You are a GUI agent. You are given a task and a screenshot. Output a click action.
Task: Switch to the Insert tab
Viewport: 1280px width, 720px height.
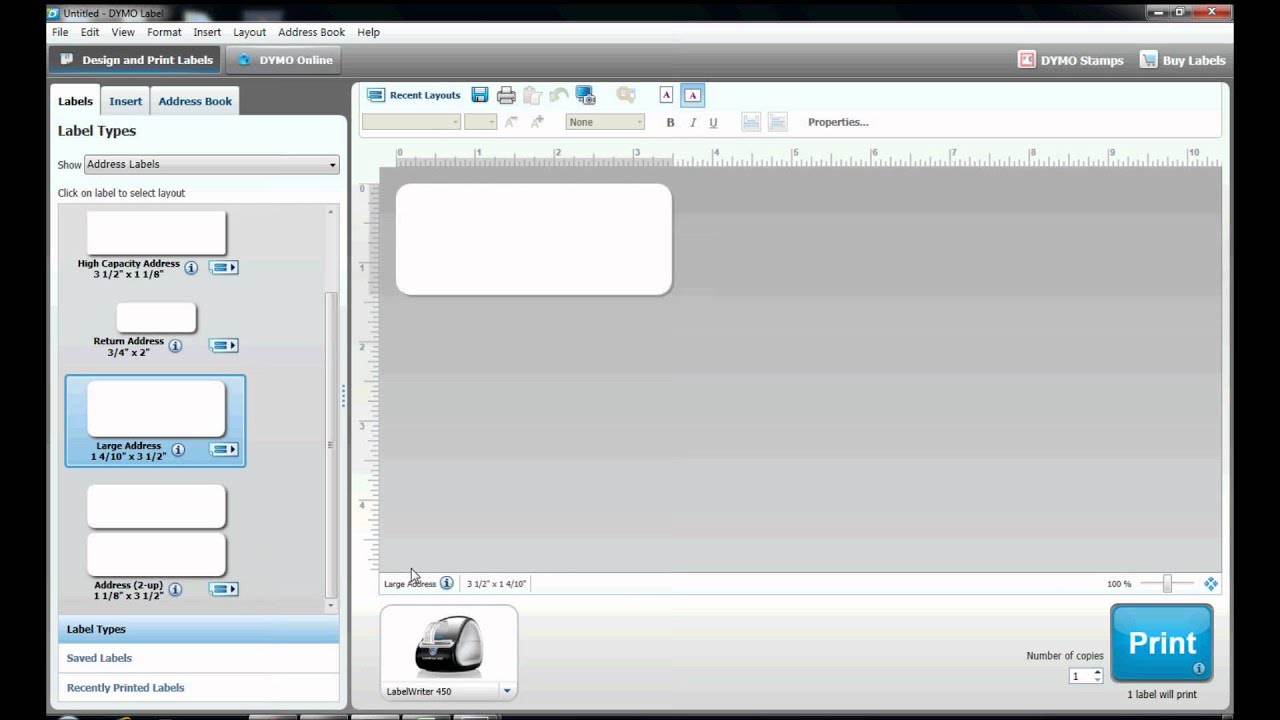[x=126, y=101]
